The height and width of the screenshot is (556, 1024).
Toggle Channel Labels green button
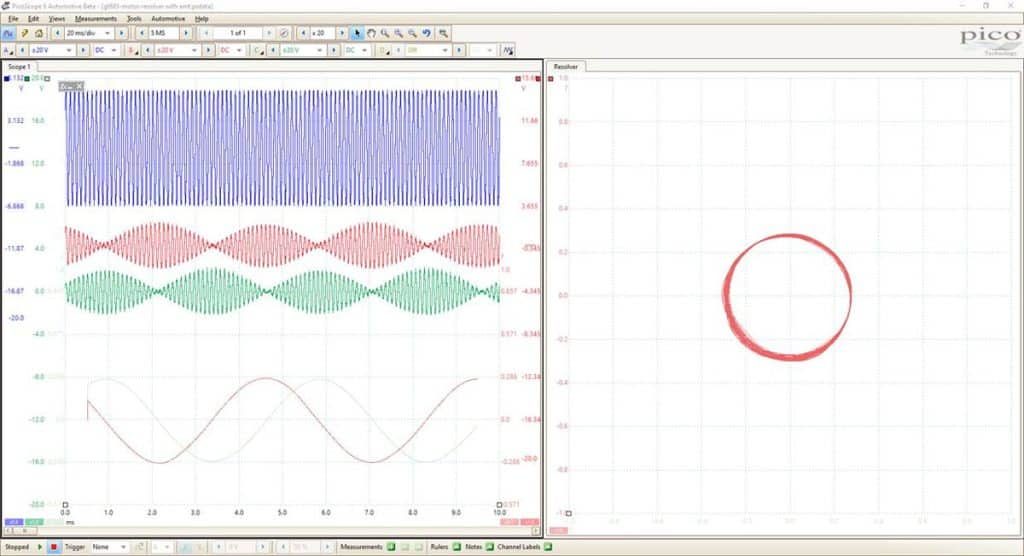[x=548, y=547]
